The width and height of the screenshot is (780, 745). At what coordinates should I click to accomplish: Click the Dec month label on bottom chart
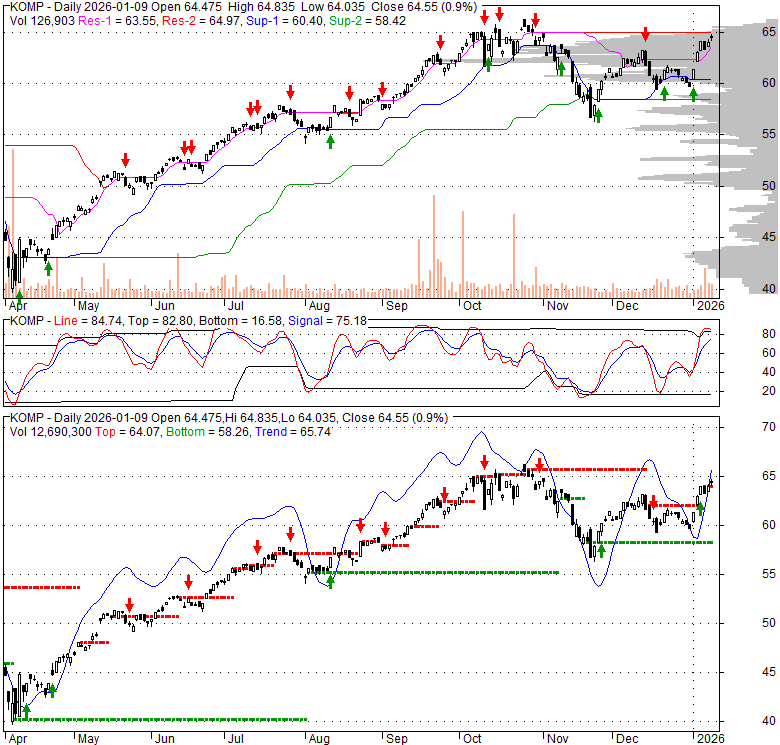click(x=627, y=739)
